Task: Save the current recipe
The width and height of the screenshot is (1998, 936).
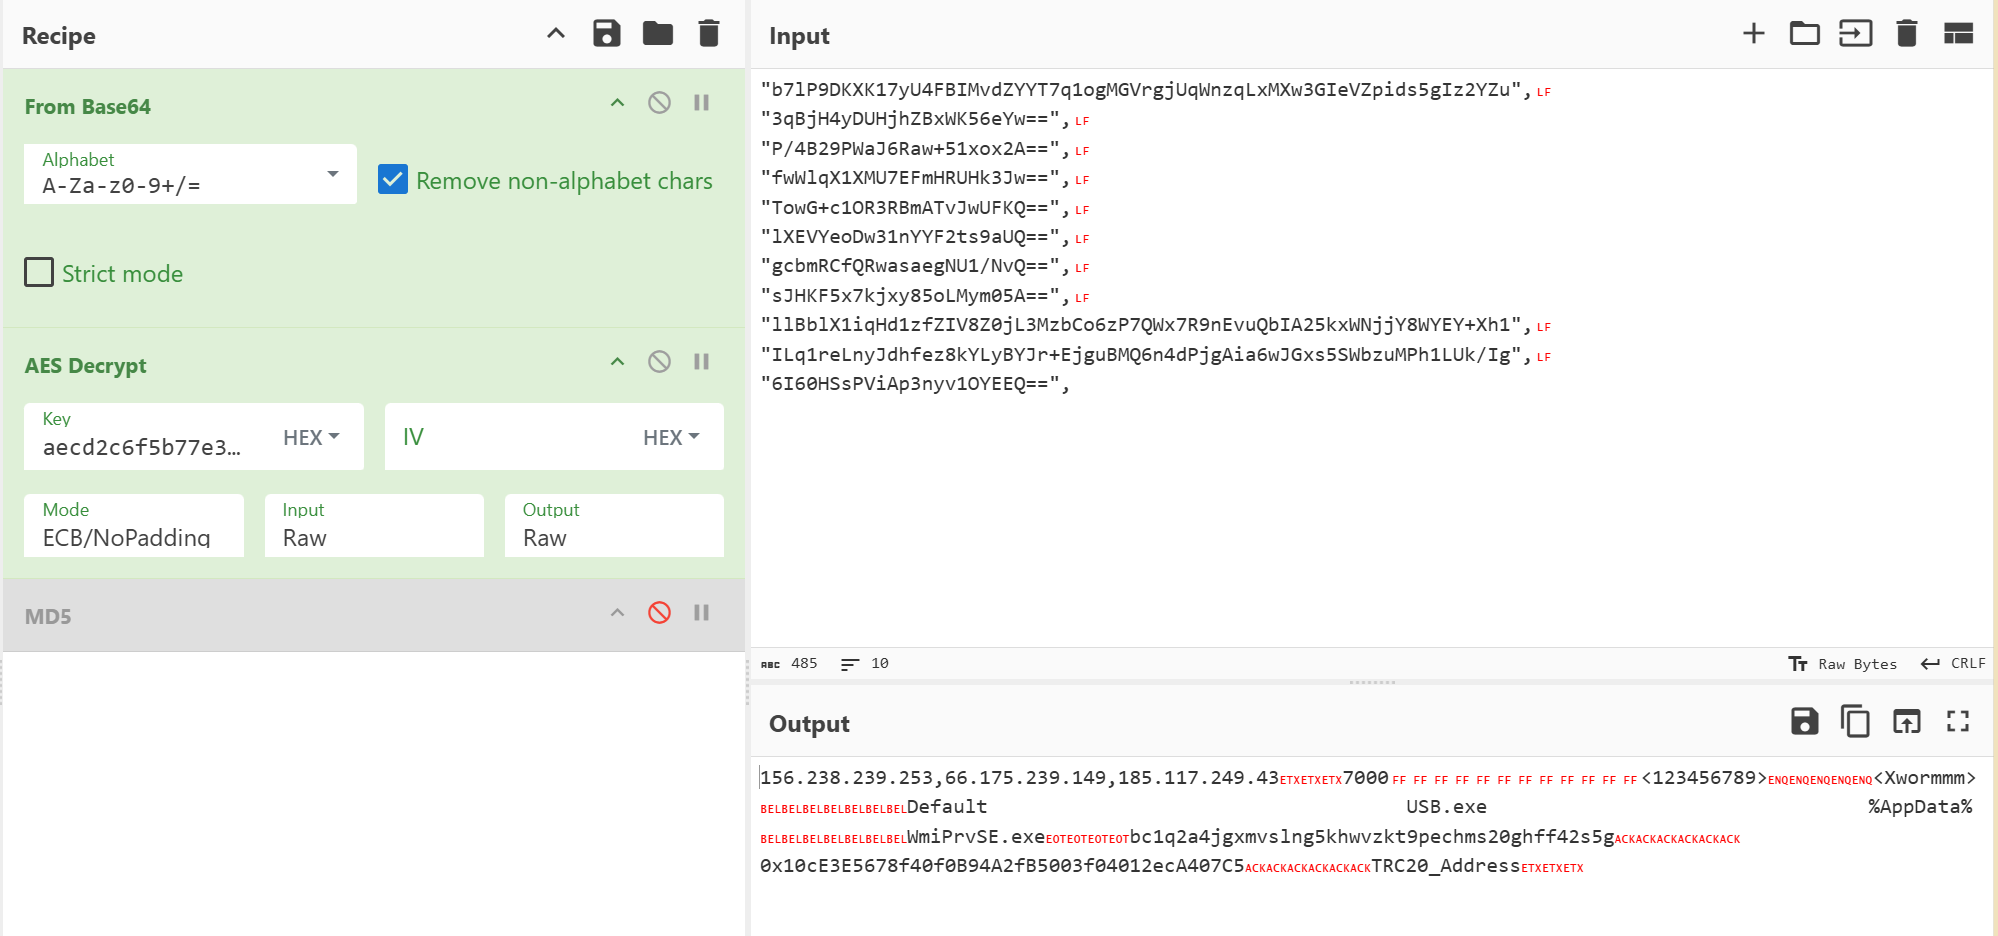Action: pyautogui.click(x=607, y=33)
